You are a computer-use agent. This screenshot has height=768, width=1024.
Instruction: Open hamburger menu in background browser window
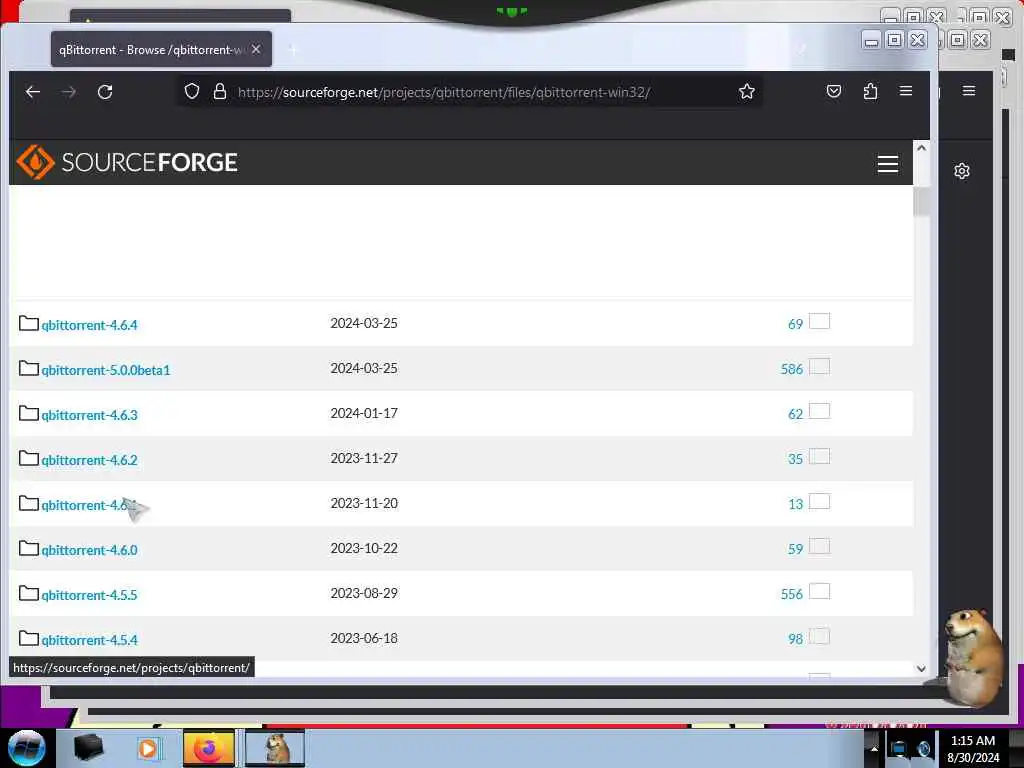[969, 91]
